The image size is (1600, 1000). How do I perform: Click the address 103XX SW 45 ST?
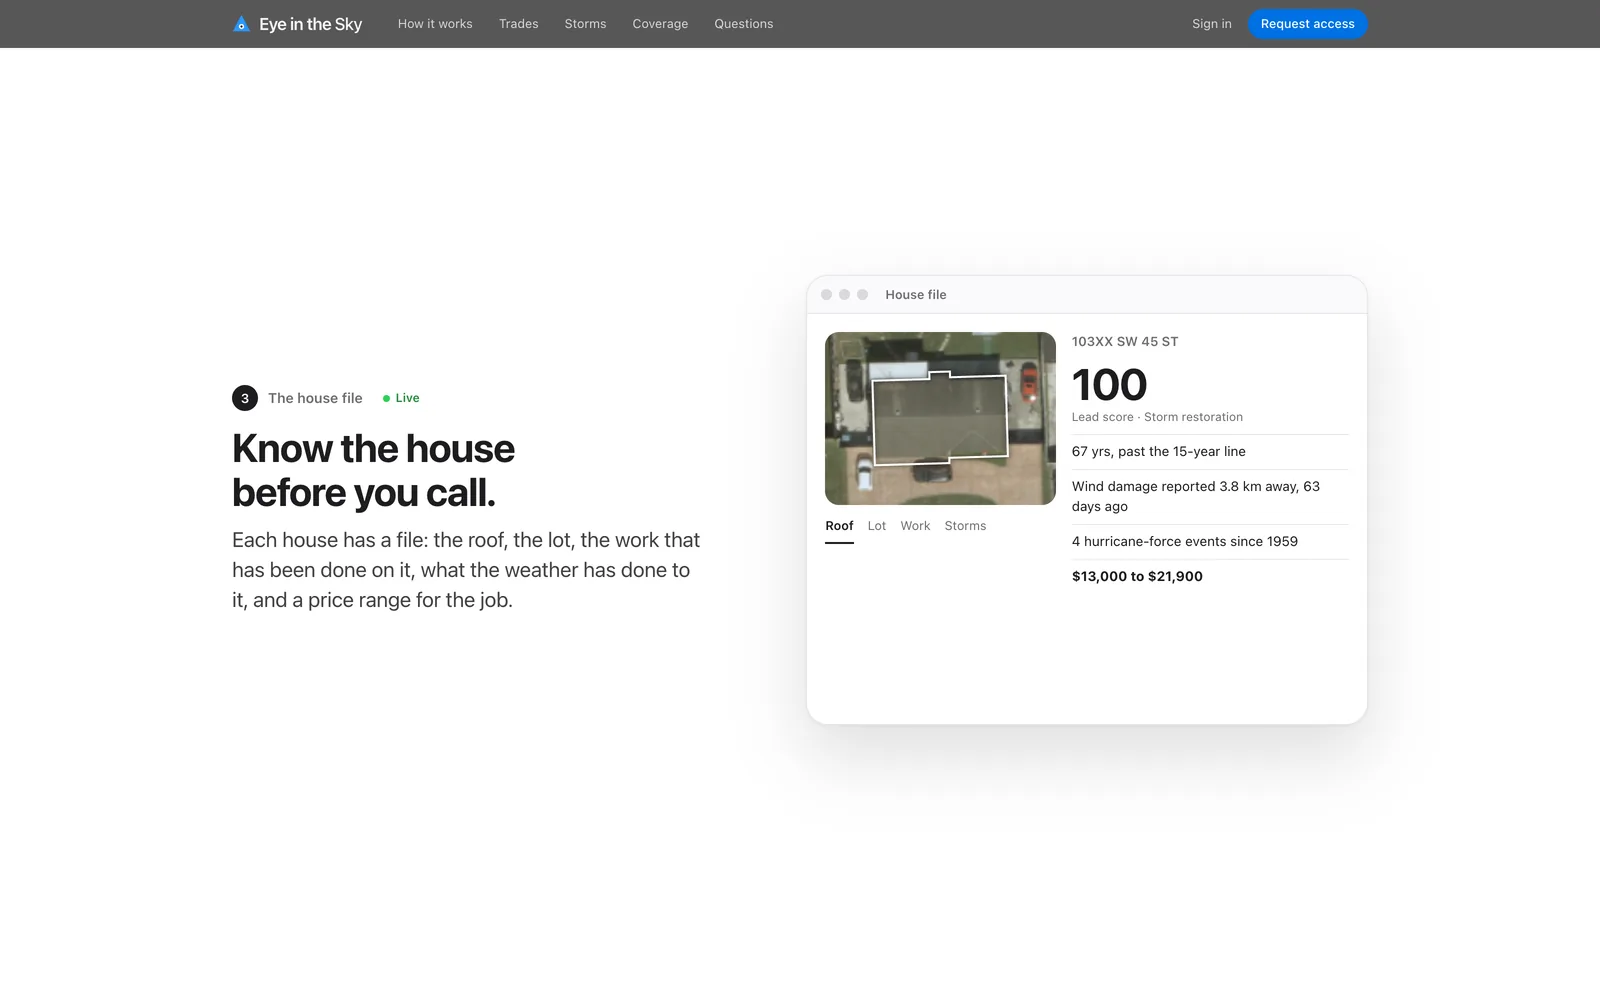[1125, 342]
